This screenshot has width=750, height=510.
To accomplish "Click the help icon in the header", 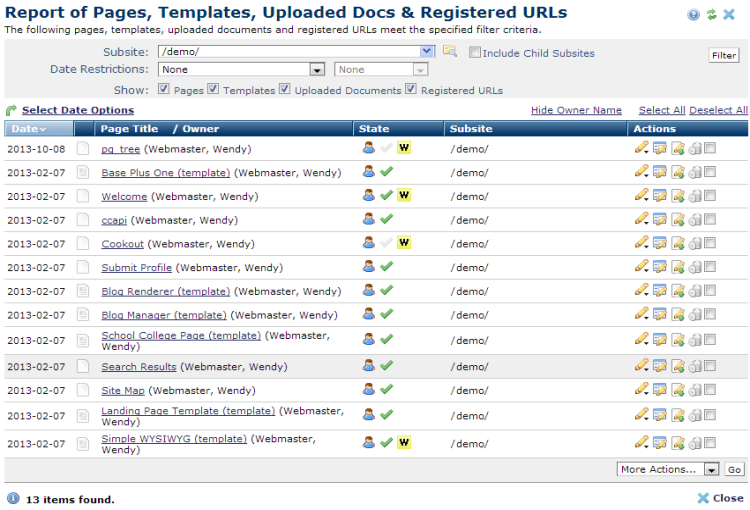I will [x=693, y=15].
